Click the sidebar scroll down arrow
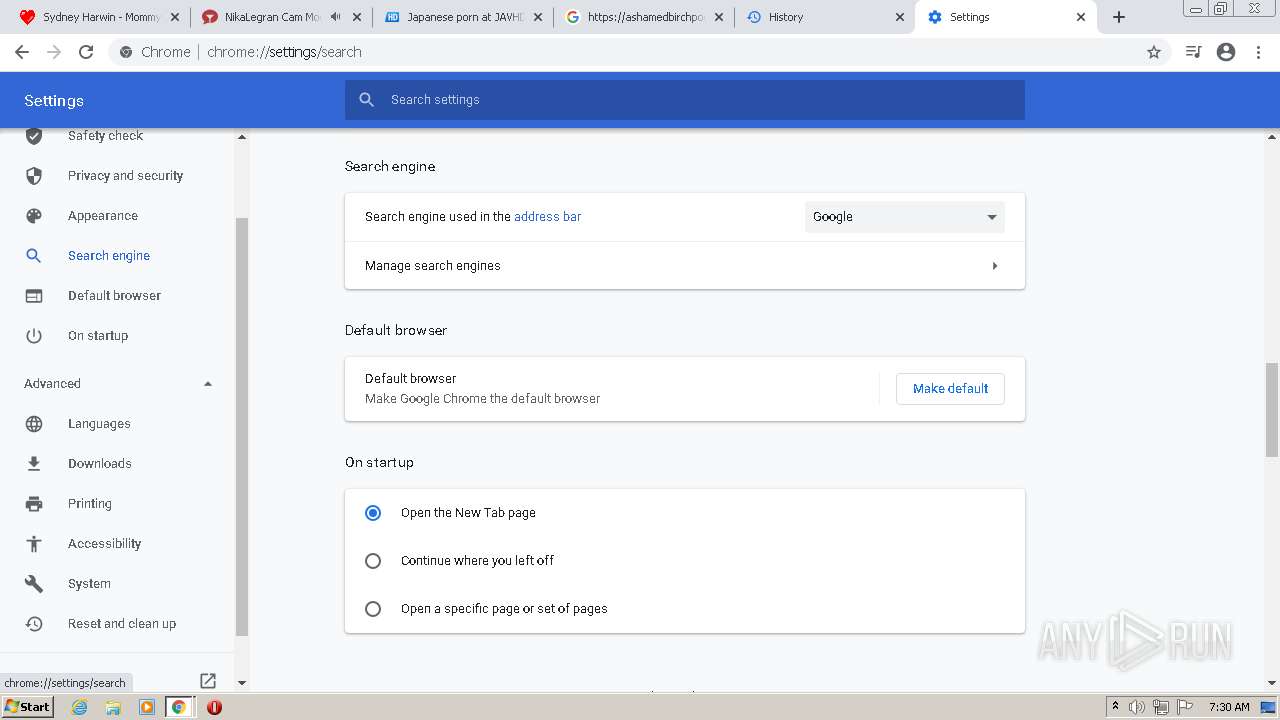The image size is (1280, 720). click(x=241, y=683)
